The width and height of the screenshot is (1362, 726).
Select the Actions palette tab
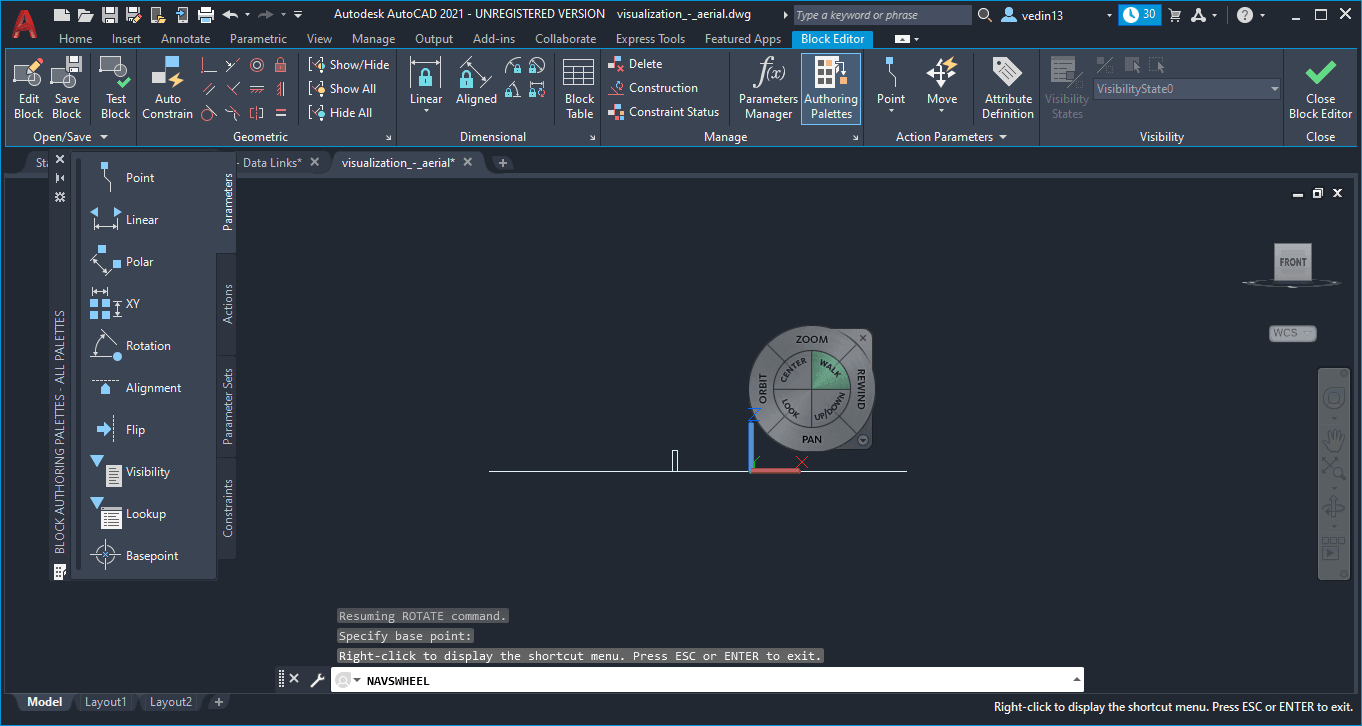227,304
